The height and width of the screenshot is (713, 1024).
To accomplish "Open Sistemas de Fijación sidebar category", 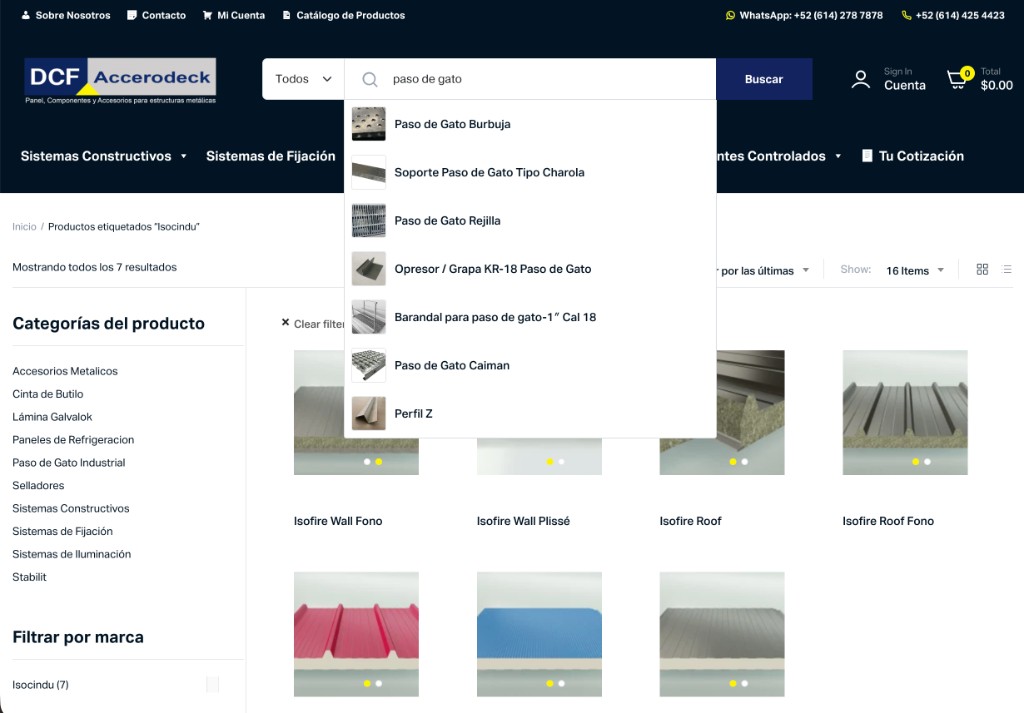I will tap(62, 531).
